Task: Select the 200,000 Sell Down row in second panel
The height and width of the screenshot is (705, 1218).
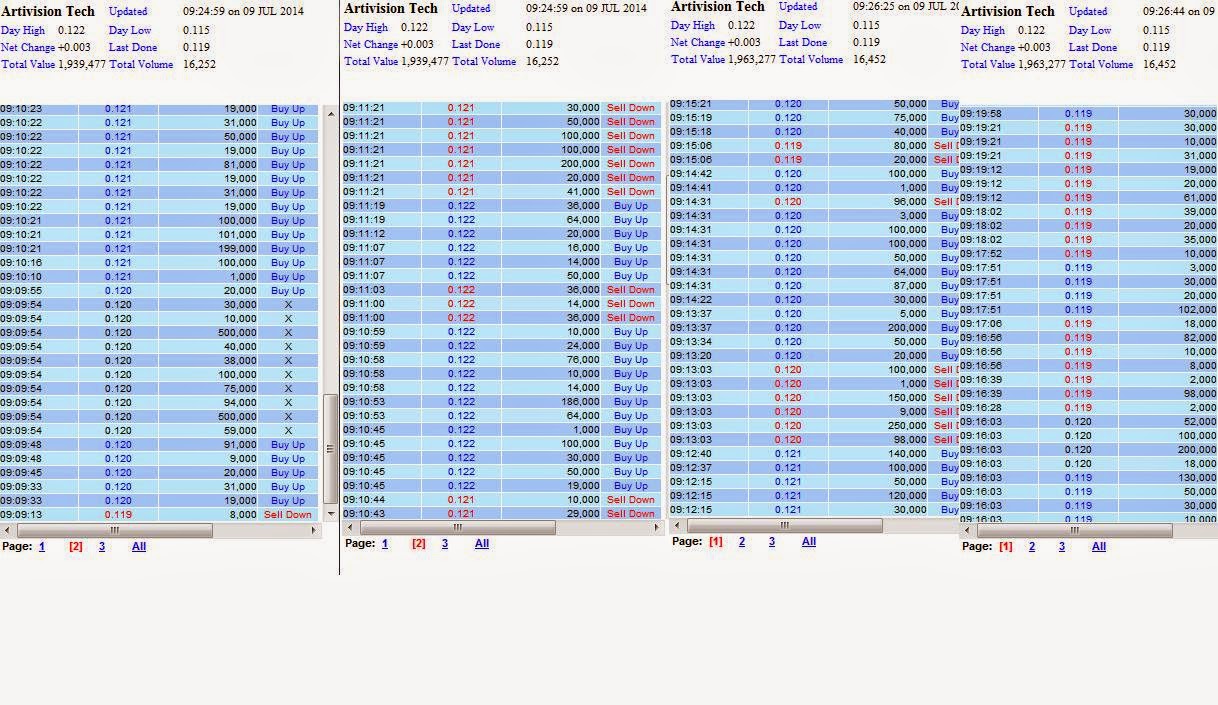Action: (x=502, y=164)
